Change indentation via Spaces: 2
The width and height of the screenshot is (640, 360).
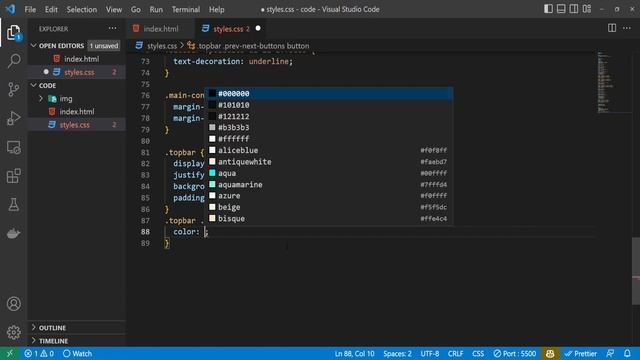coord(397,353)
